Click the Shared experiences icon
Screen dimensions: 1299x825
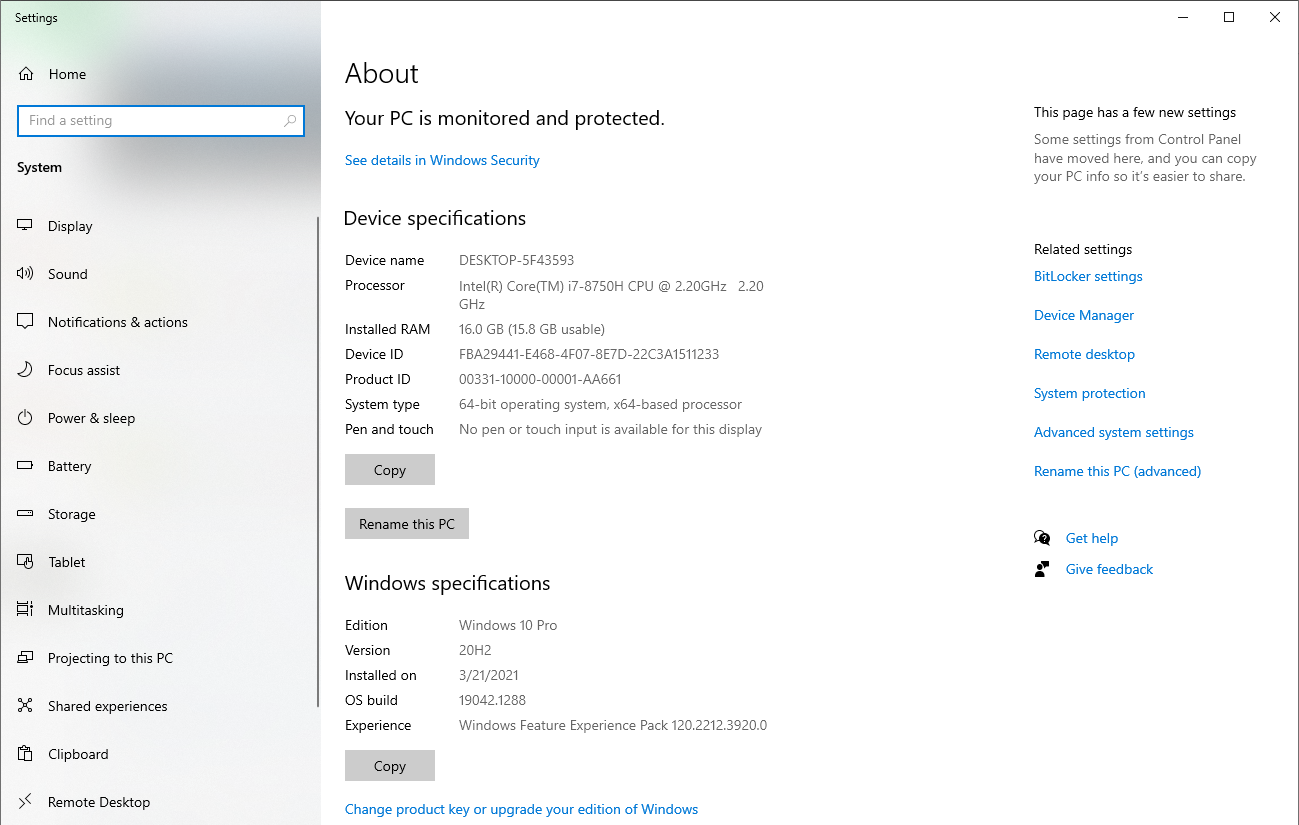26,706
